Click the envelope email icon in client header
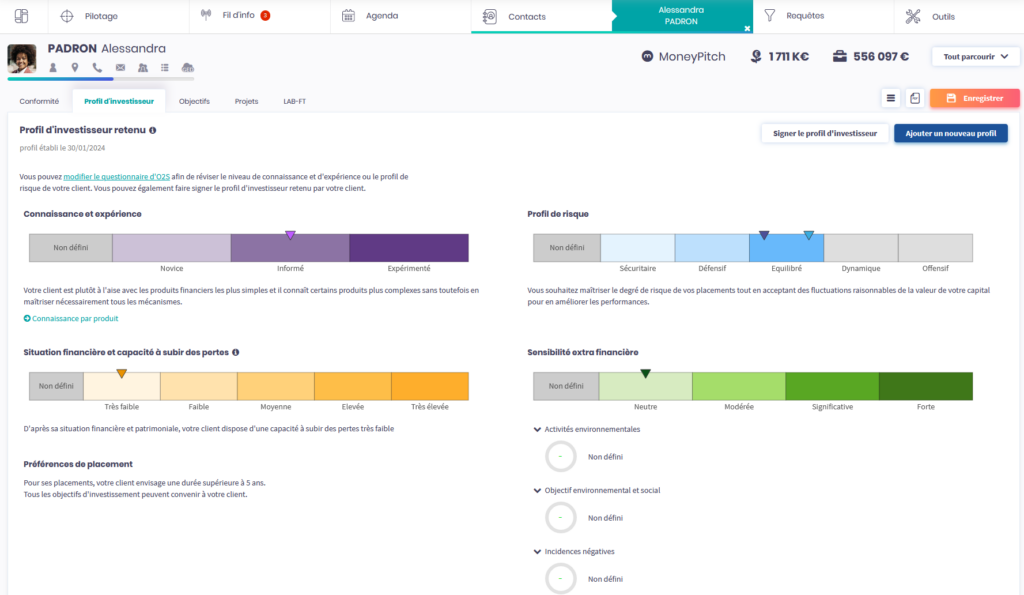This screenshot has width=1024, height=595. (120, 68)
